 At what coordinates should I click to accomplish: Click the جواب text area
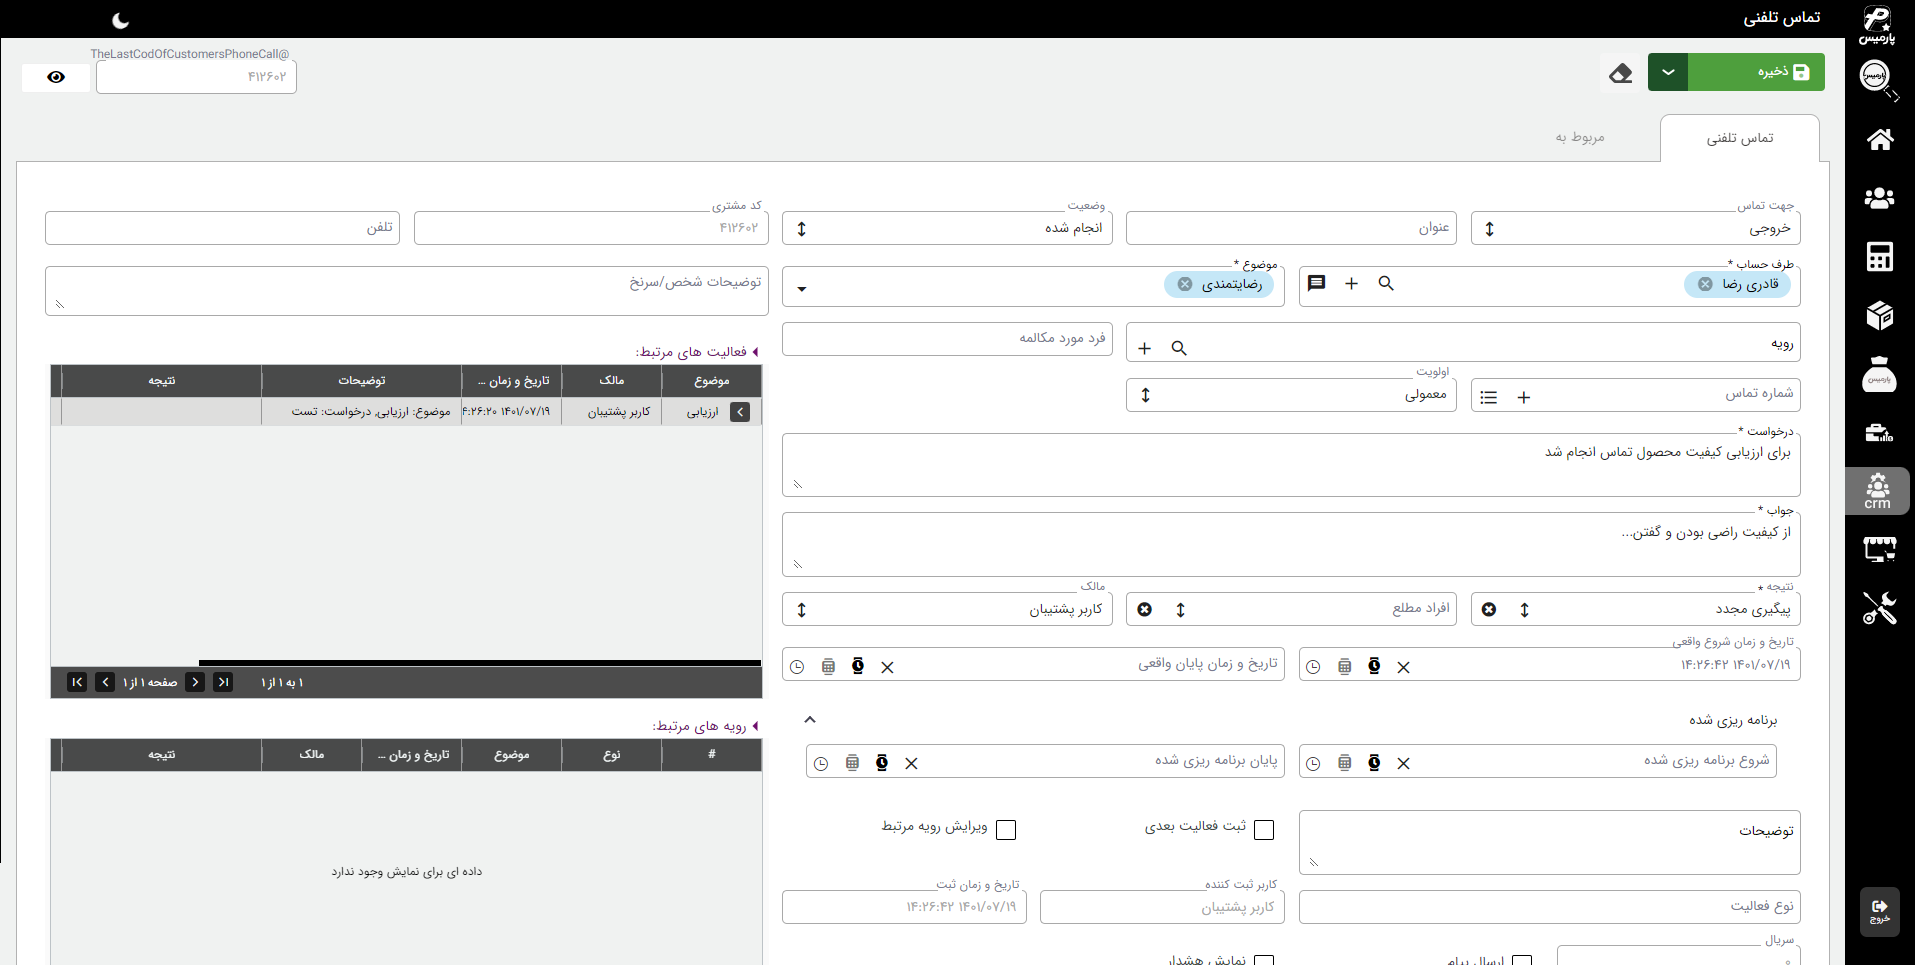click(x=1291, y=545)
